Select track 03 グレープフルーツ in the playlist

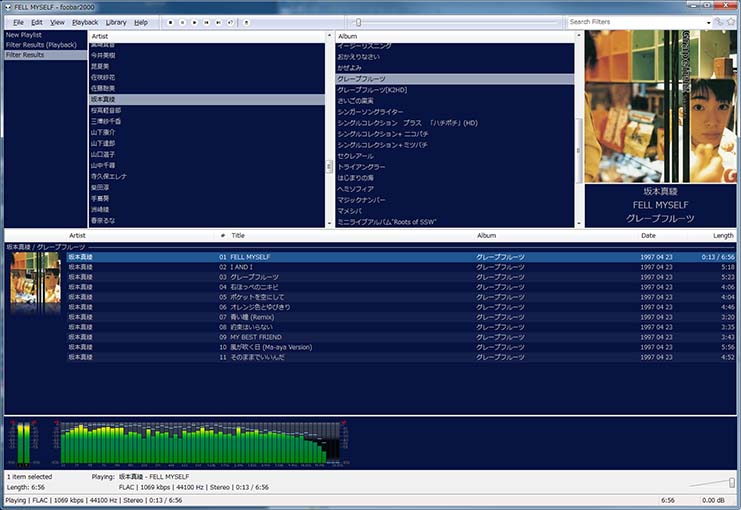(401, 277)
